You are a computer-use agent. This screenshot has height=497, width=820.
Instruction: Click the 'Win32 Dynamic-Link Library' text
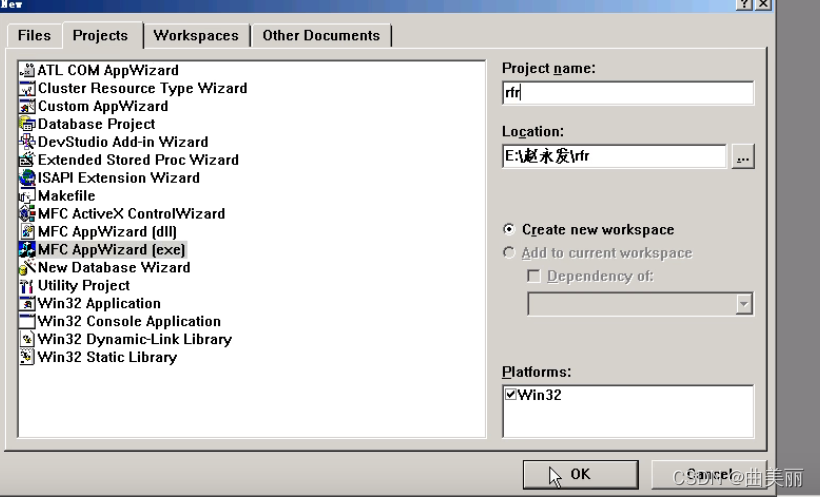coord(135,339)
